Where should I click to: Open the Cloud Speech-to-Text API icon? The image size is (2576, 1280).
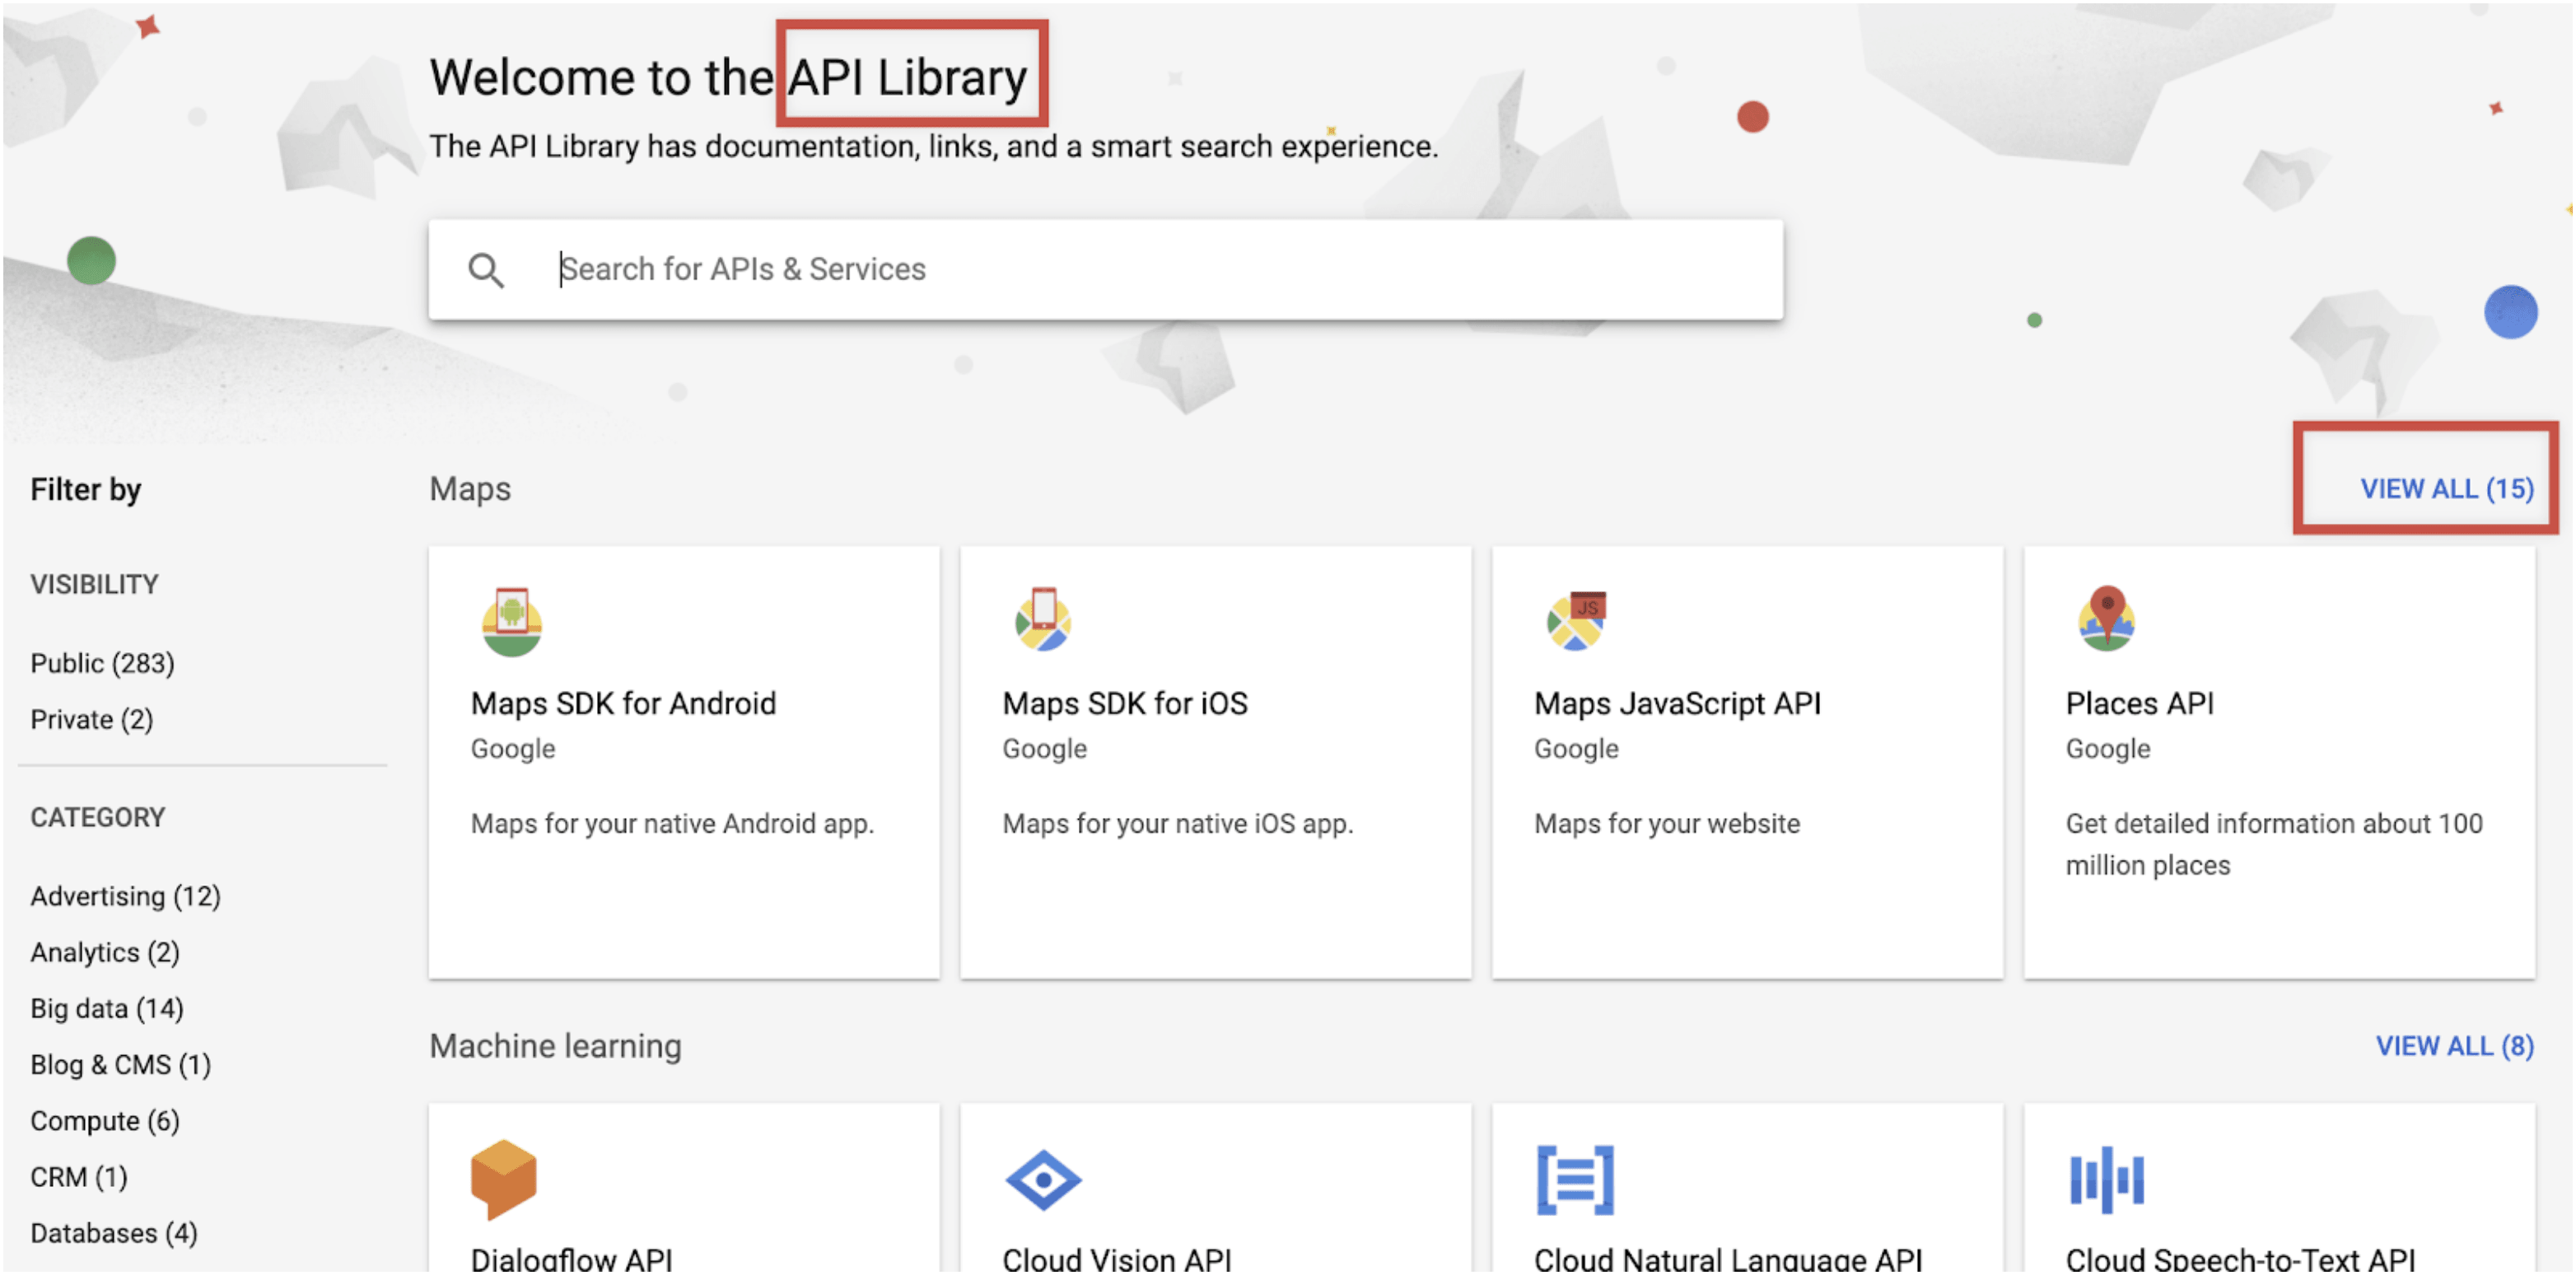(x=2107, y=1180)
